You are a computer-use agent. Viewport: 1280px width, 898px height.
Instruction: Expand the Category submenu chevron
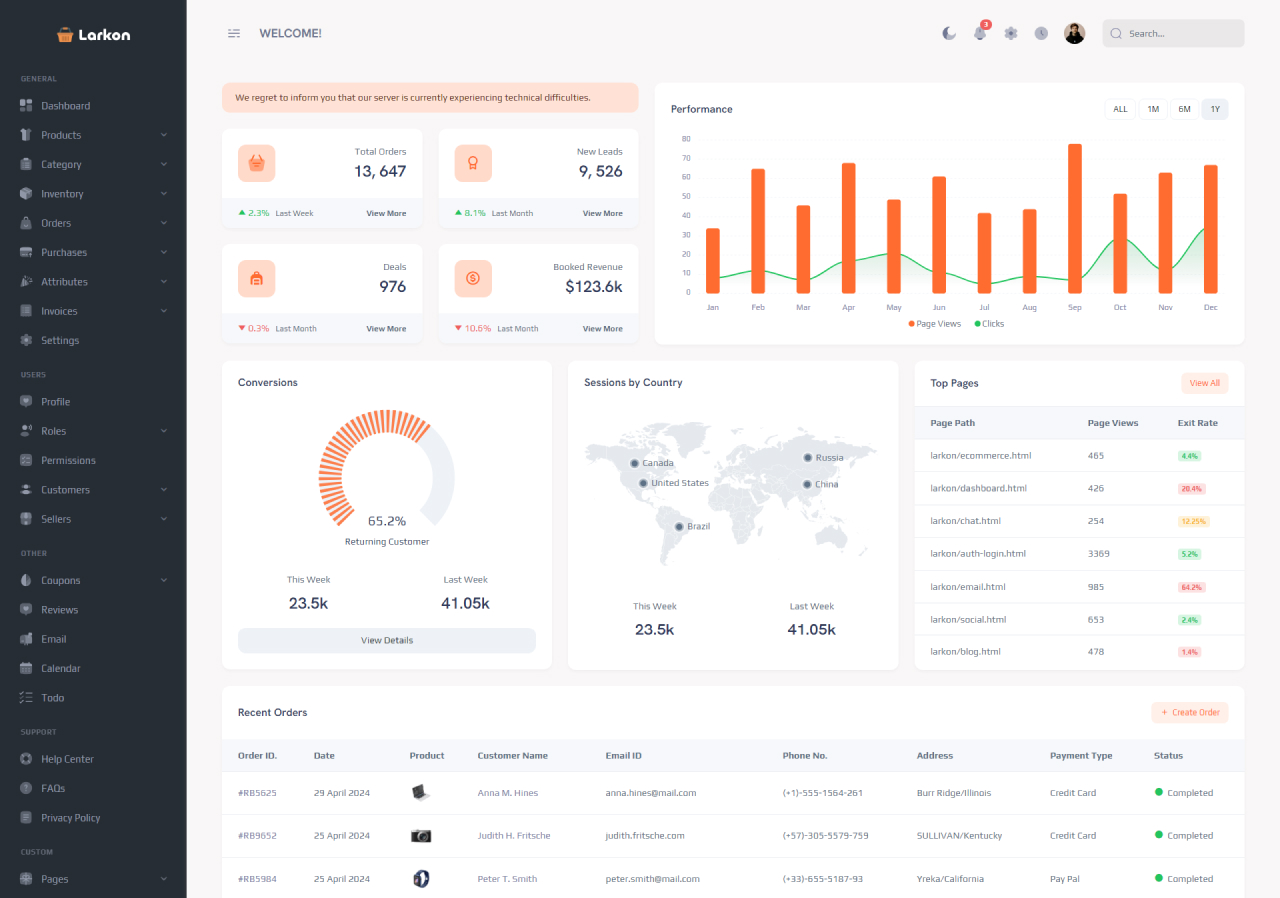tap(164, 164)
